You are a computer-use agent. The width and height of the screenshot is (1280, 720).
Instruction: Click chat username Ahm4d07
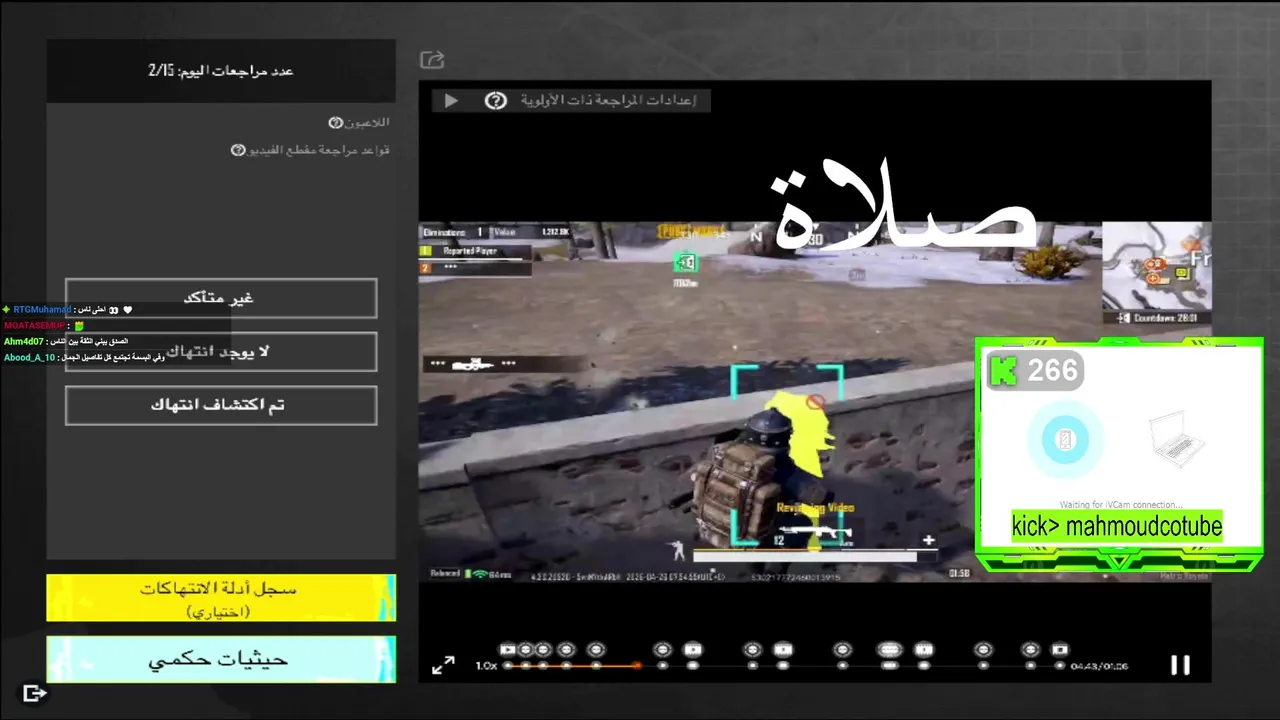tap(23, 342)
